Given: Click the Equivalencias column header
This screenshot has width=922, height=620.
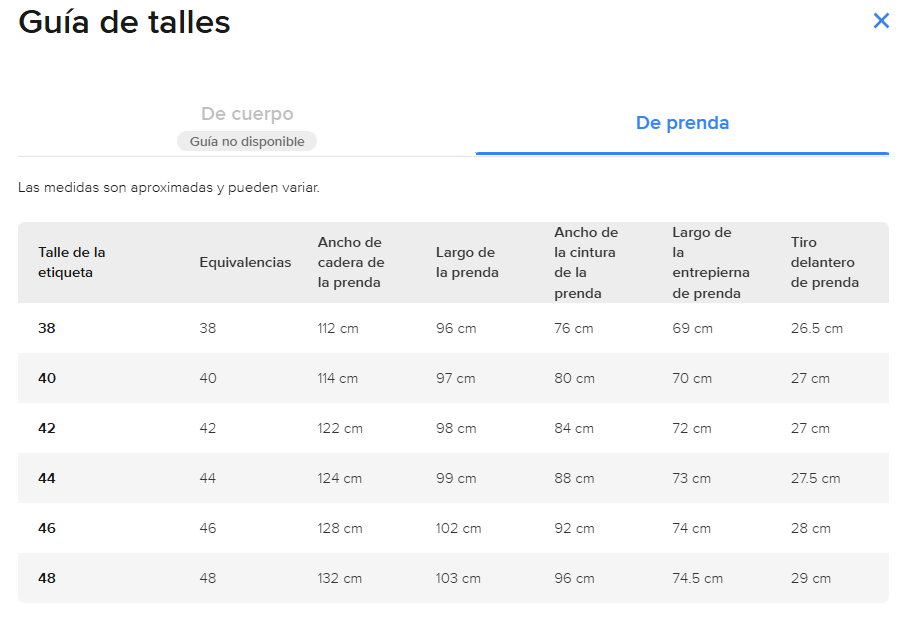Looking at the screenshot, I should click(245, 262).
